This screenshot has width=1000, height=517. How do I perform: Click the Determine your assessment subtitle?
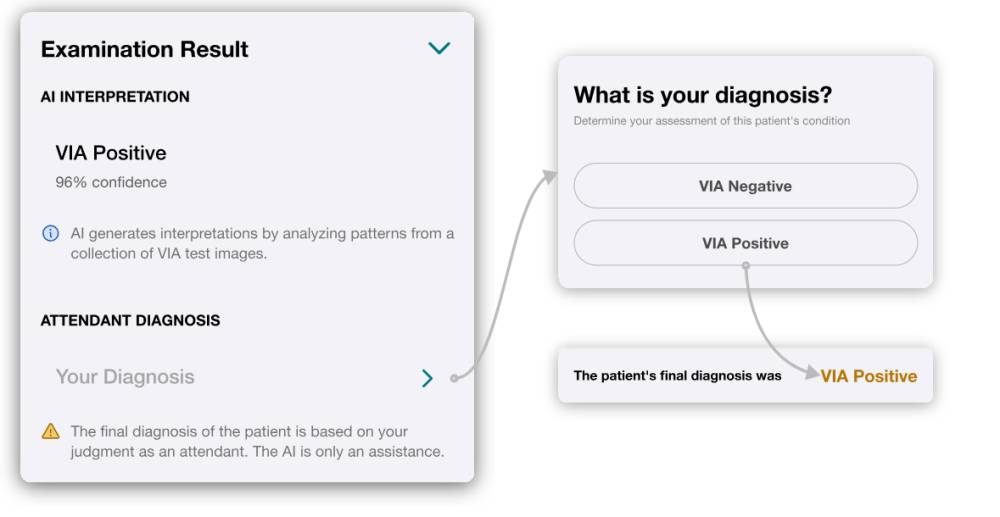(x=712, y=121)
